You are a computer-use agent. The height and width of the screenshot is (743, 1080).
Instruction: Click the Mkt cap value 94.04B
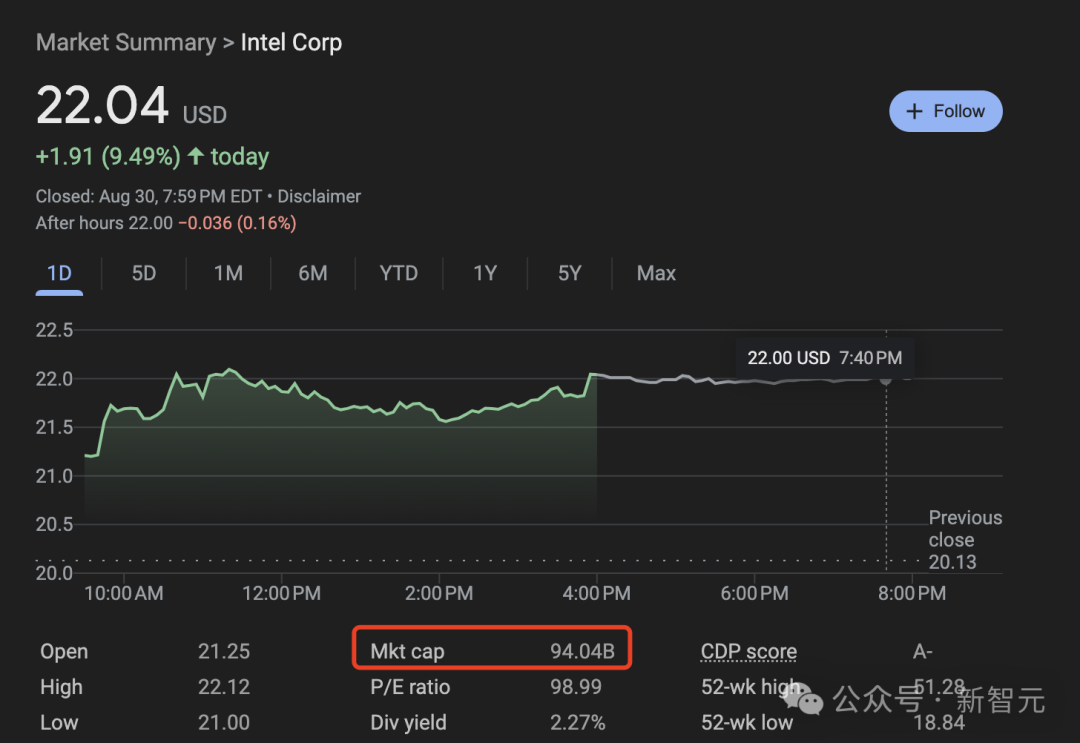tap(582, 651)
